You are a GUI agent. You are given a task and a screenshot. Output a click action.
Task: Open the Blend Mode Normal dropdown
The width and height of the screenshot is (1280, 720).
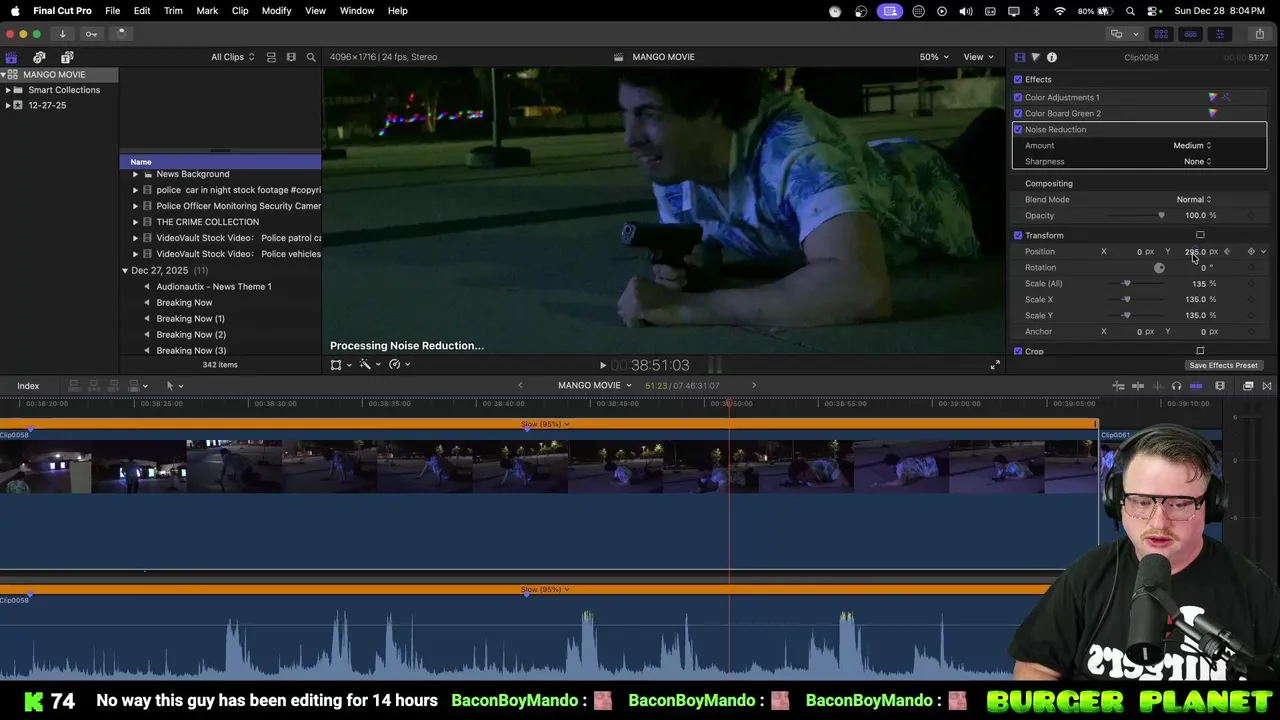pos(1194,199)
